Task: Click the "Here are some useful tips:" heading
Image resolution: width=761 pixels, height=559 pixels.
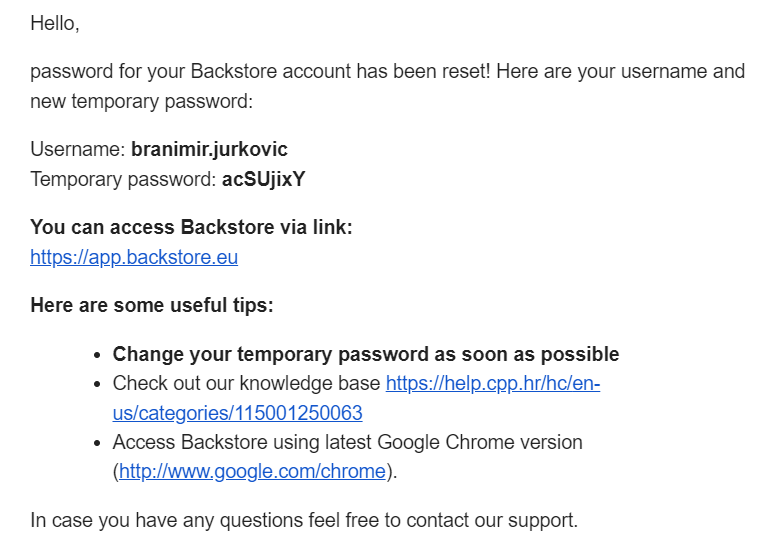Action: coord(152,305)
